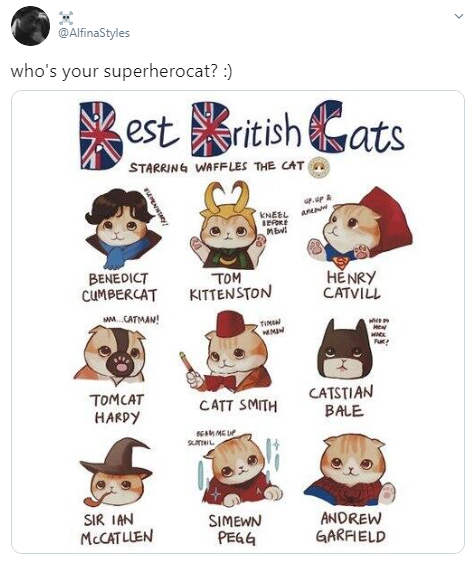Click the 'Starring Waffles the Cat' subtitle
This screenshot has width=474, height=562.
(x=217, y=167)
